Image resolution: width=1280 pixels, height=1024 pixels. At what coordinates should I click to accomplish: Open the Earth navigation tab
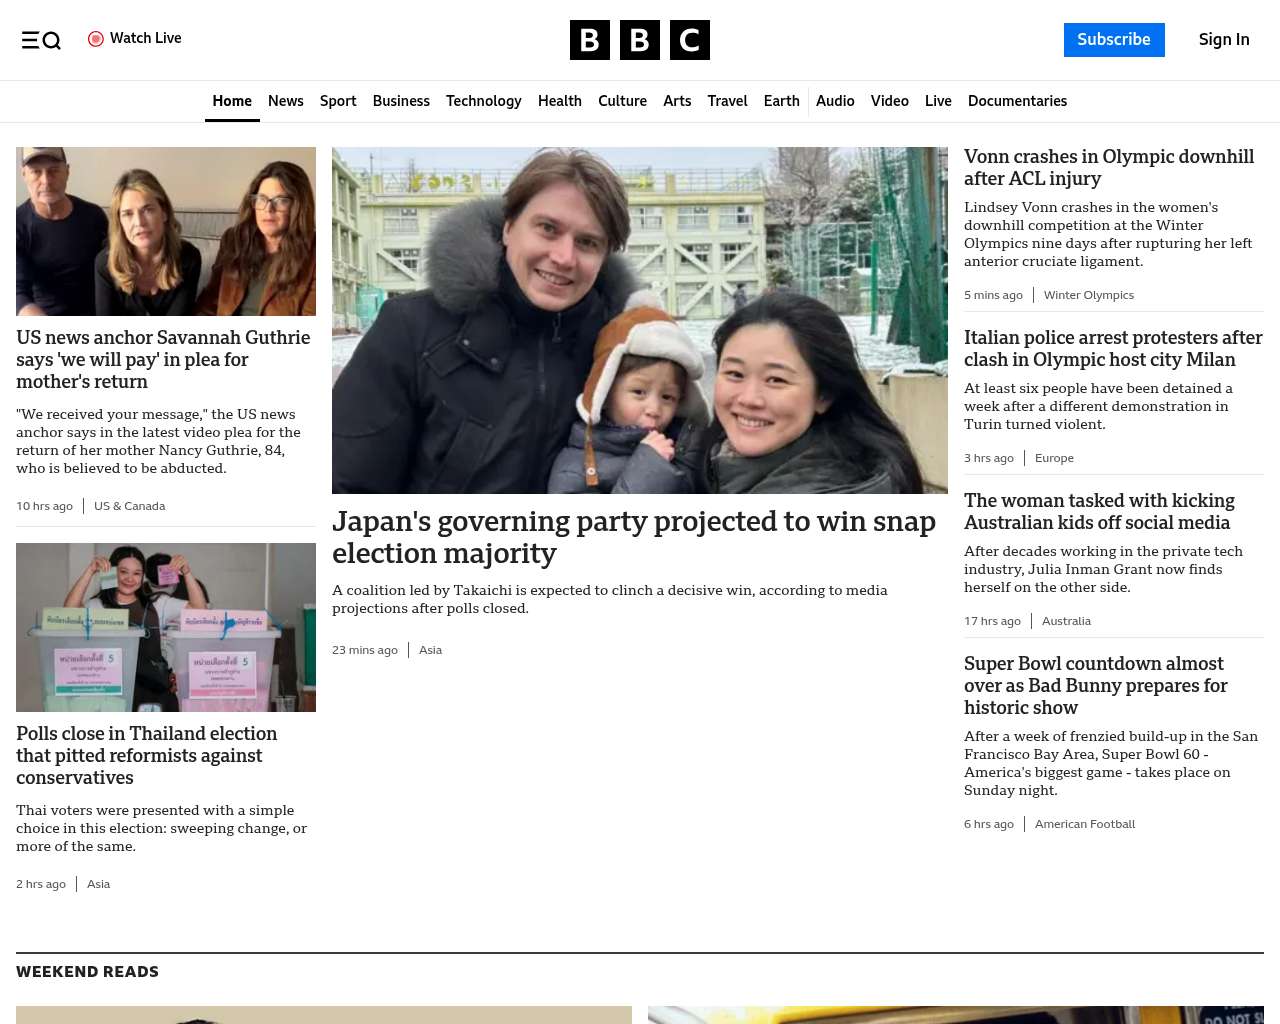pos(781,101)
